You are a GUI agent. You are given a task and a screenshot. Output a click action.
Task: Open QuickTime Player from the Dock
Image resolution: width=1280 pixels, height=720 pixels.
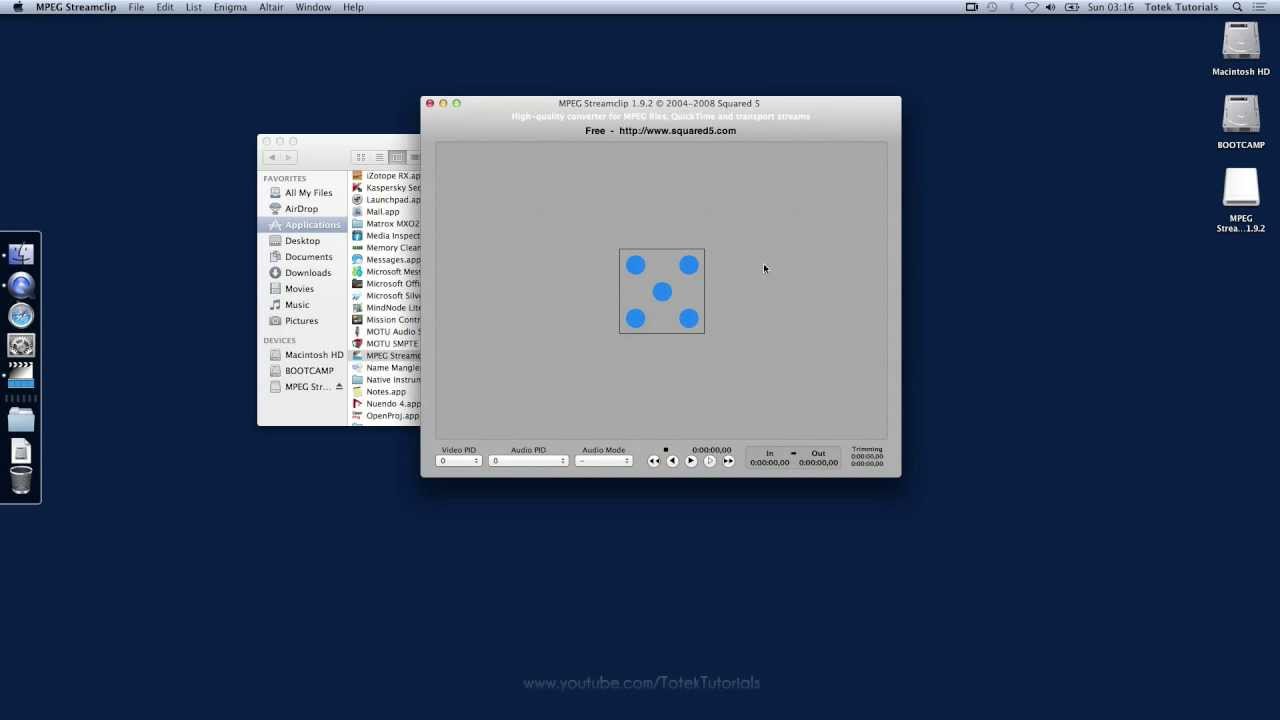pos(21,286)
